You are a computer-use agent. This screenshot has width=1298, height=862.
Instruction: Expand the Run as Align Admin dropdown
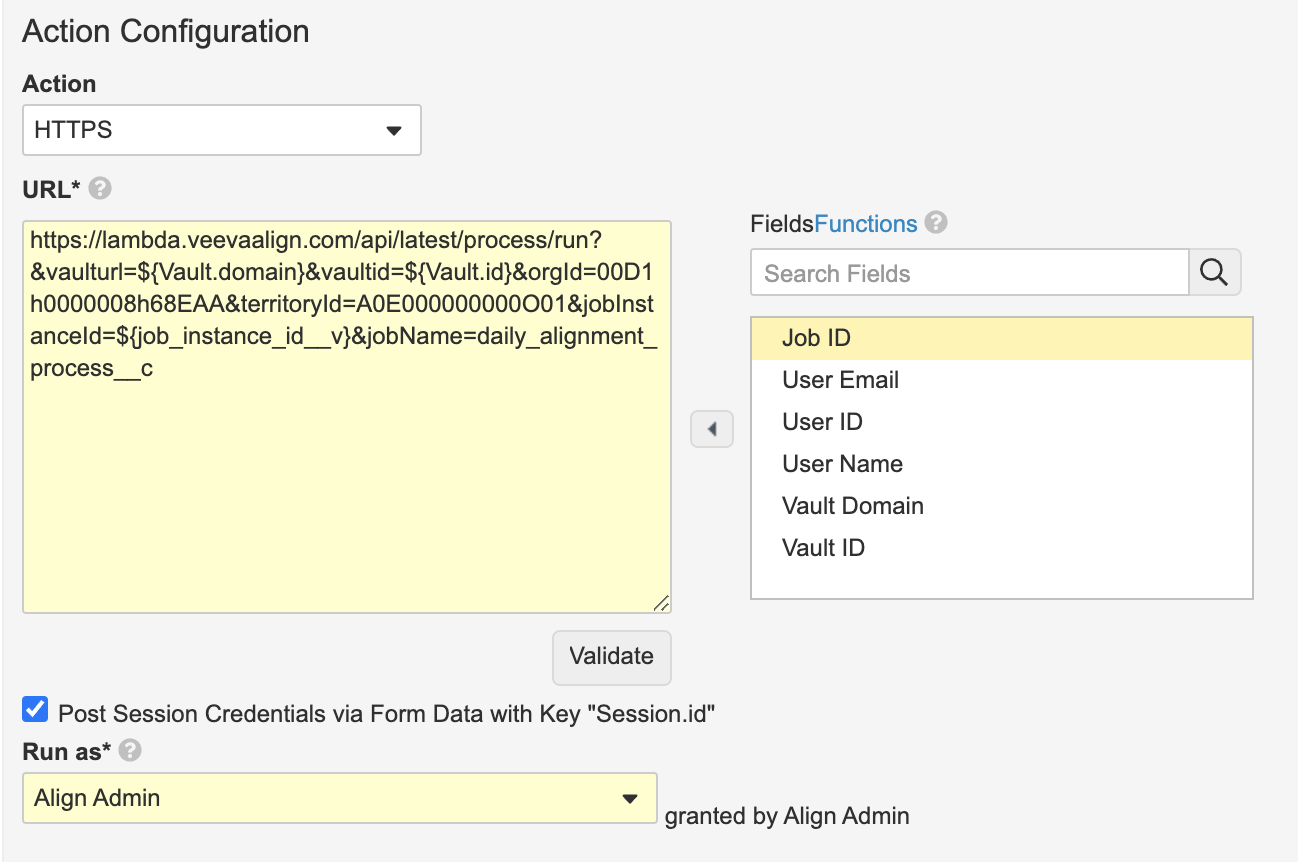coord(339,798)
